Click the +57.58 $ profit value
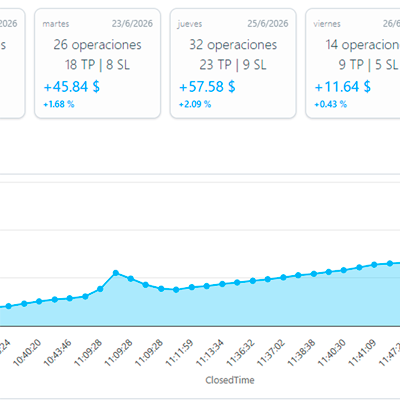The width and height of the screenshot is (400, 400). click(207, 87)
